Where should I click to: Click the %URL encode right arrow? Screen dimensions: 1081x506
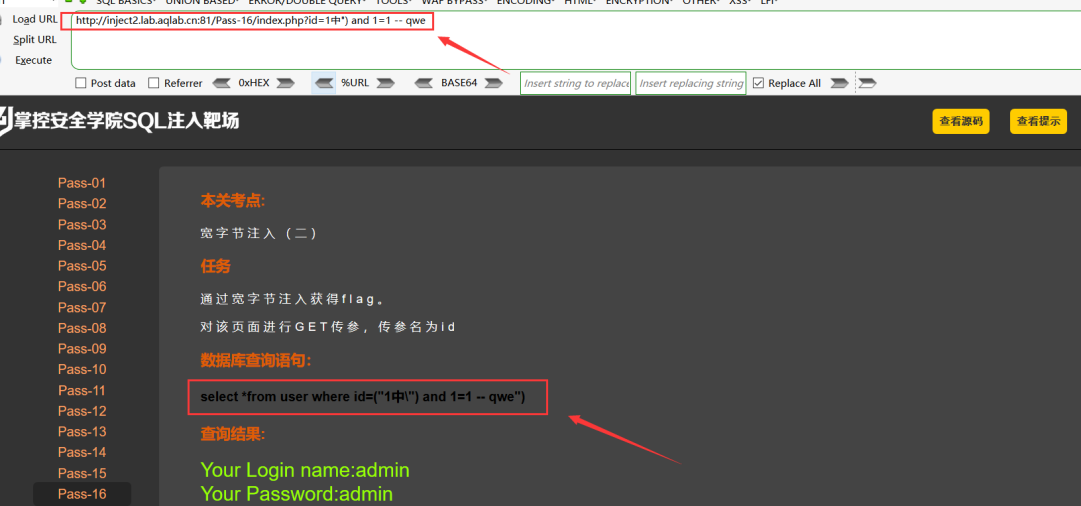pos(385,83)
